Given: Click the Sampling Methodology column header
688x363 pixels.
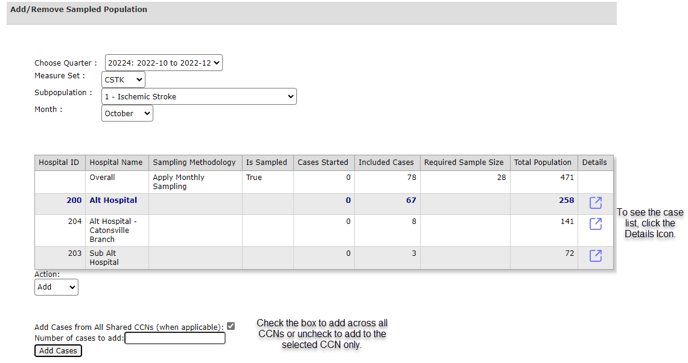Looking at the screenshot, I should pos(194,162).
